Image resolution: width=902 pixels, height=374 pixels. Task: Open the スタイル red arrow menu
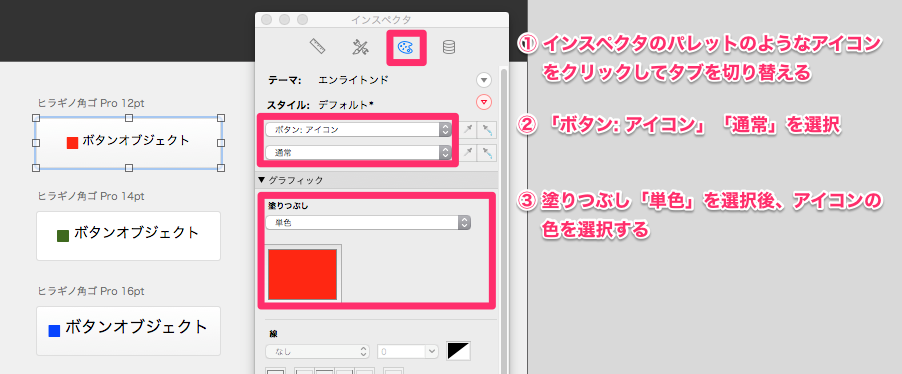click(484, 103)
